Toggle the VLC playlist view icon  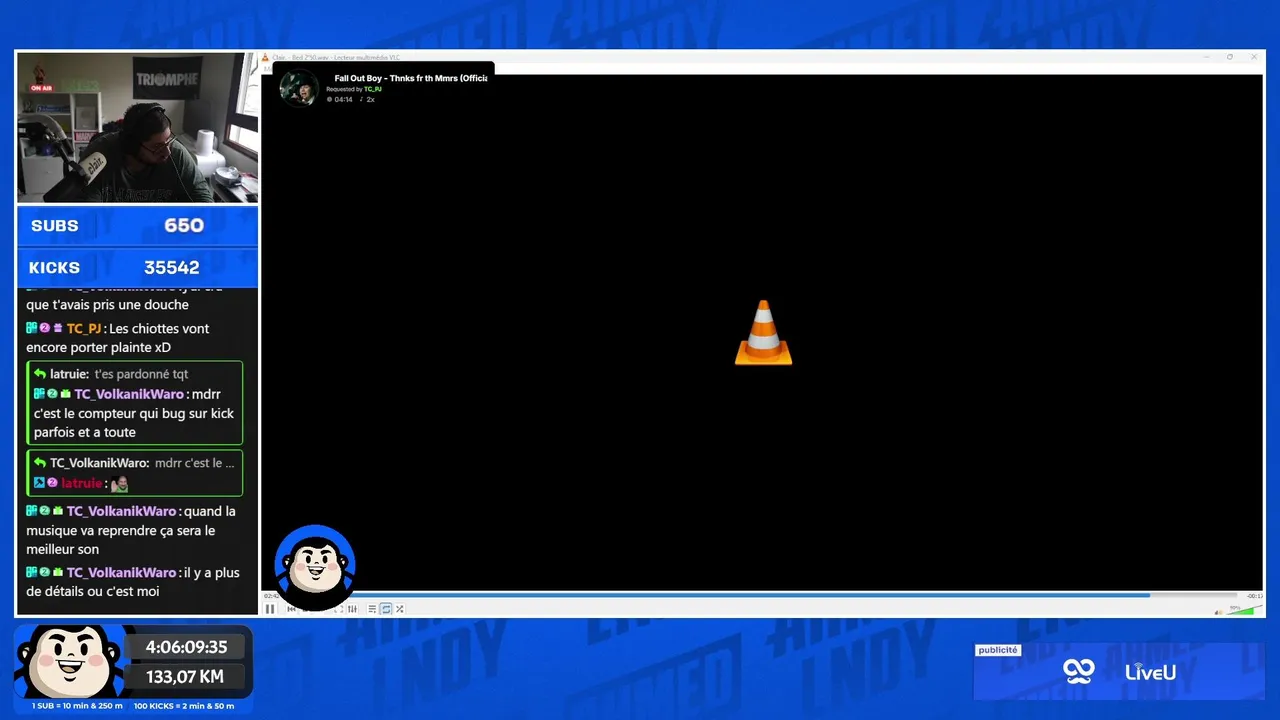pos(372,609)
